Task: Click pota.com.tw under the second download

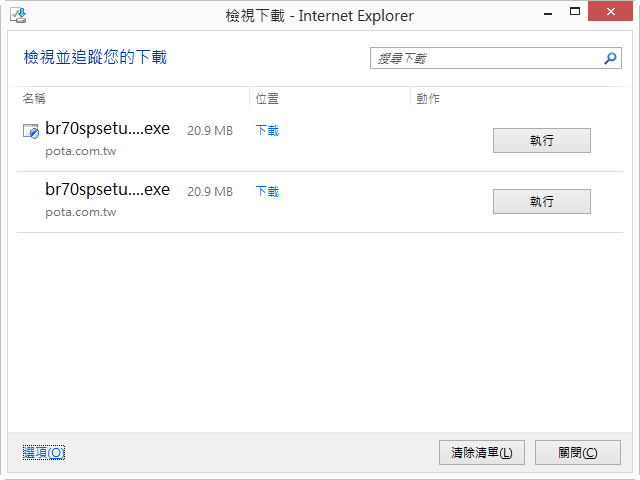Action: click(80, 212)
